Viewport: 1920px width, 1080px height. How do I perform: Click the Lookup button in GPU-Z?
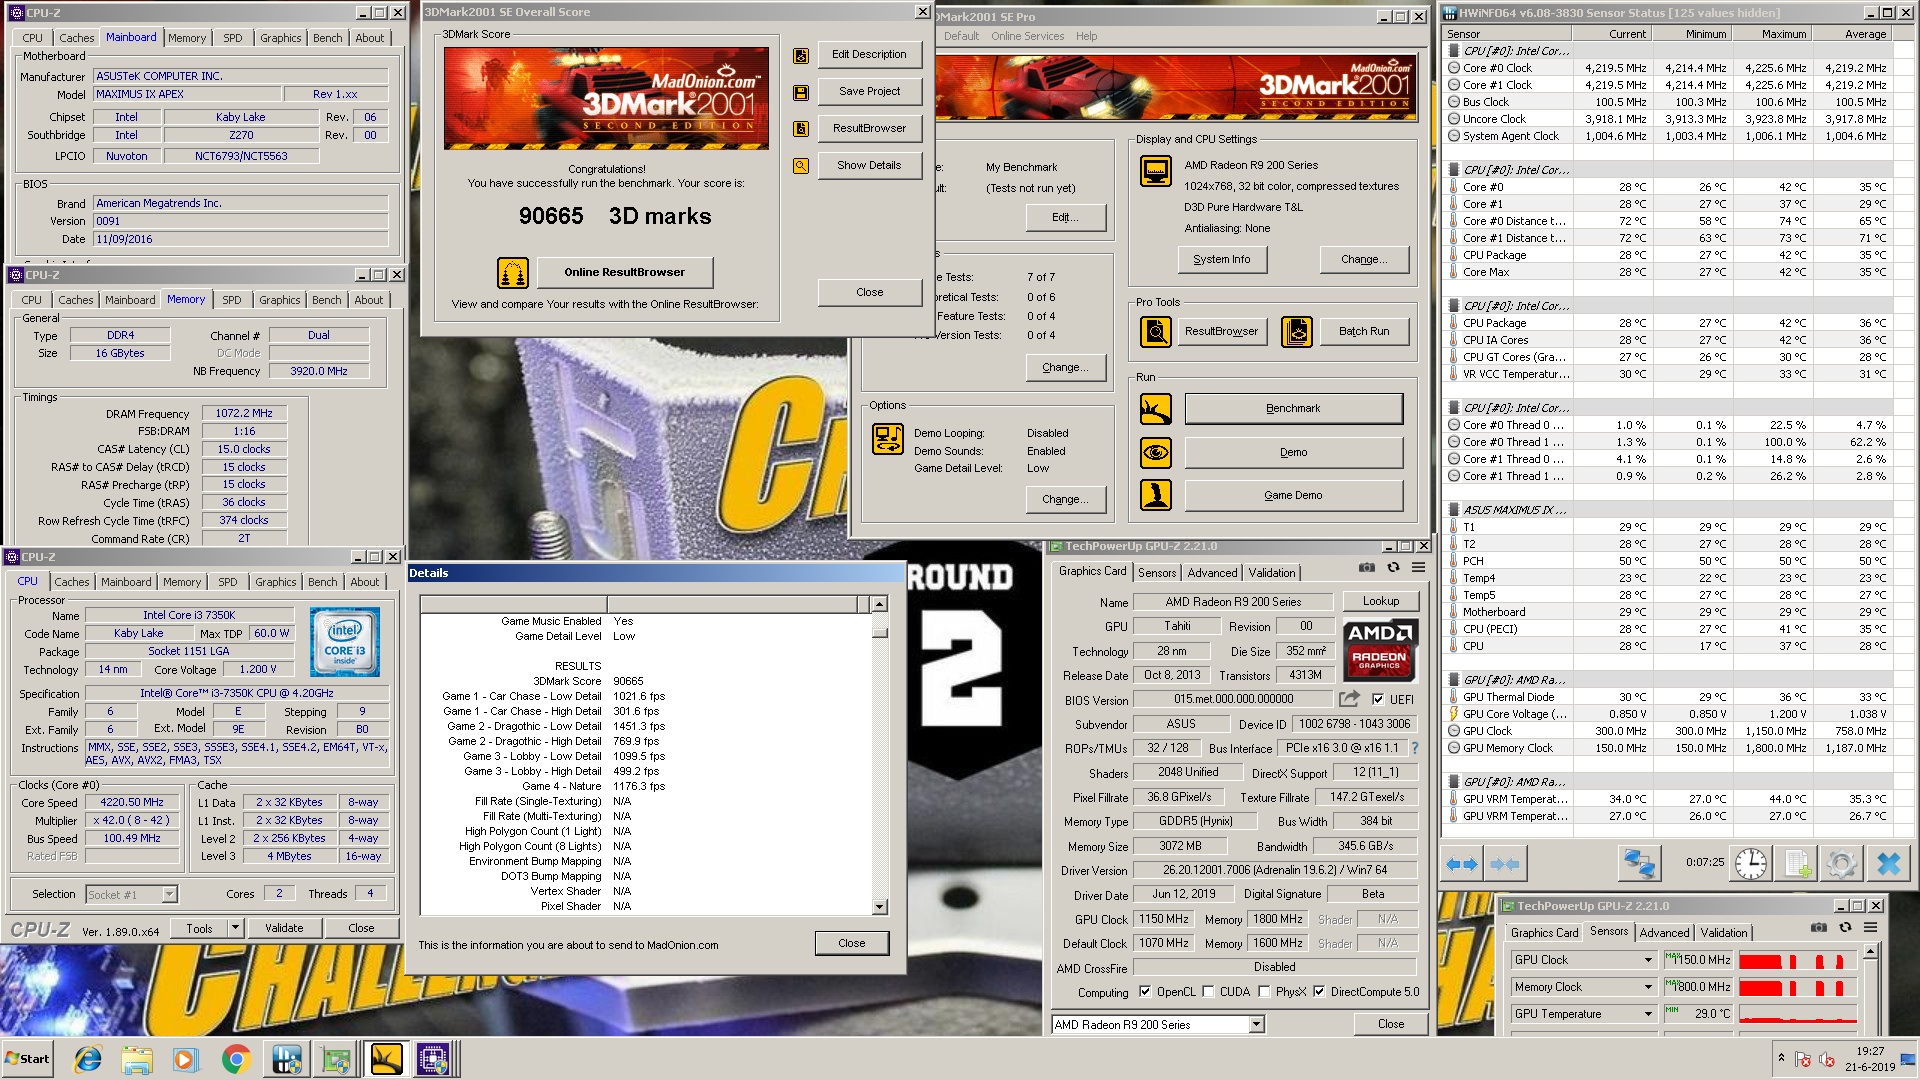click(1380, 601)
